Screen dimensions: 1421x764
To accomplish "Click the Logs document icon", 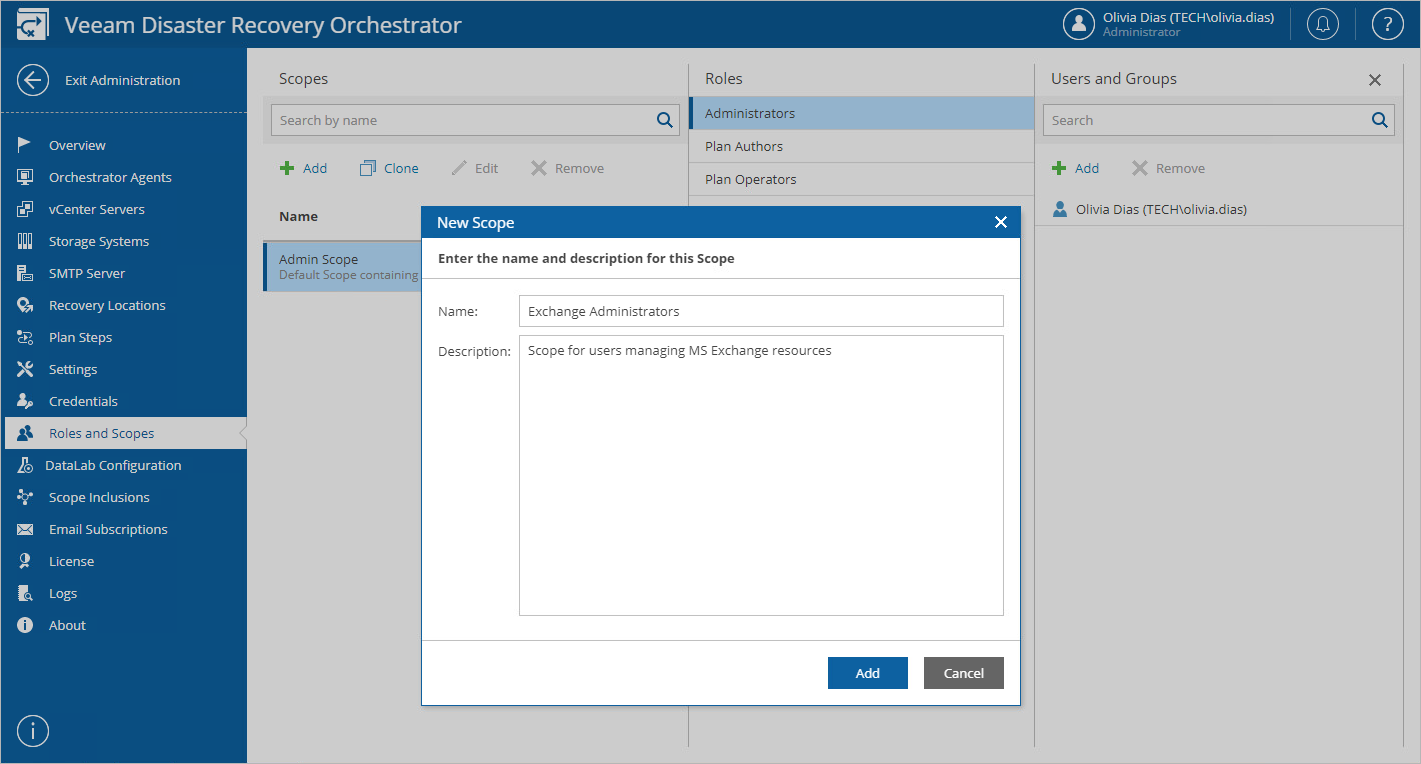I will click(x=25, y=593).
